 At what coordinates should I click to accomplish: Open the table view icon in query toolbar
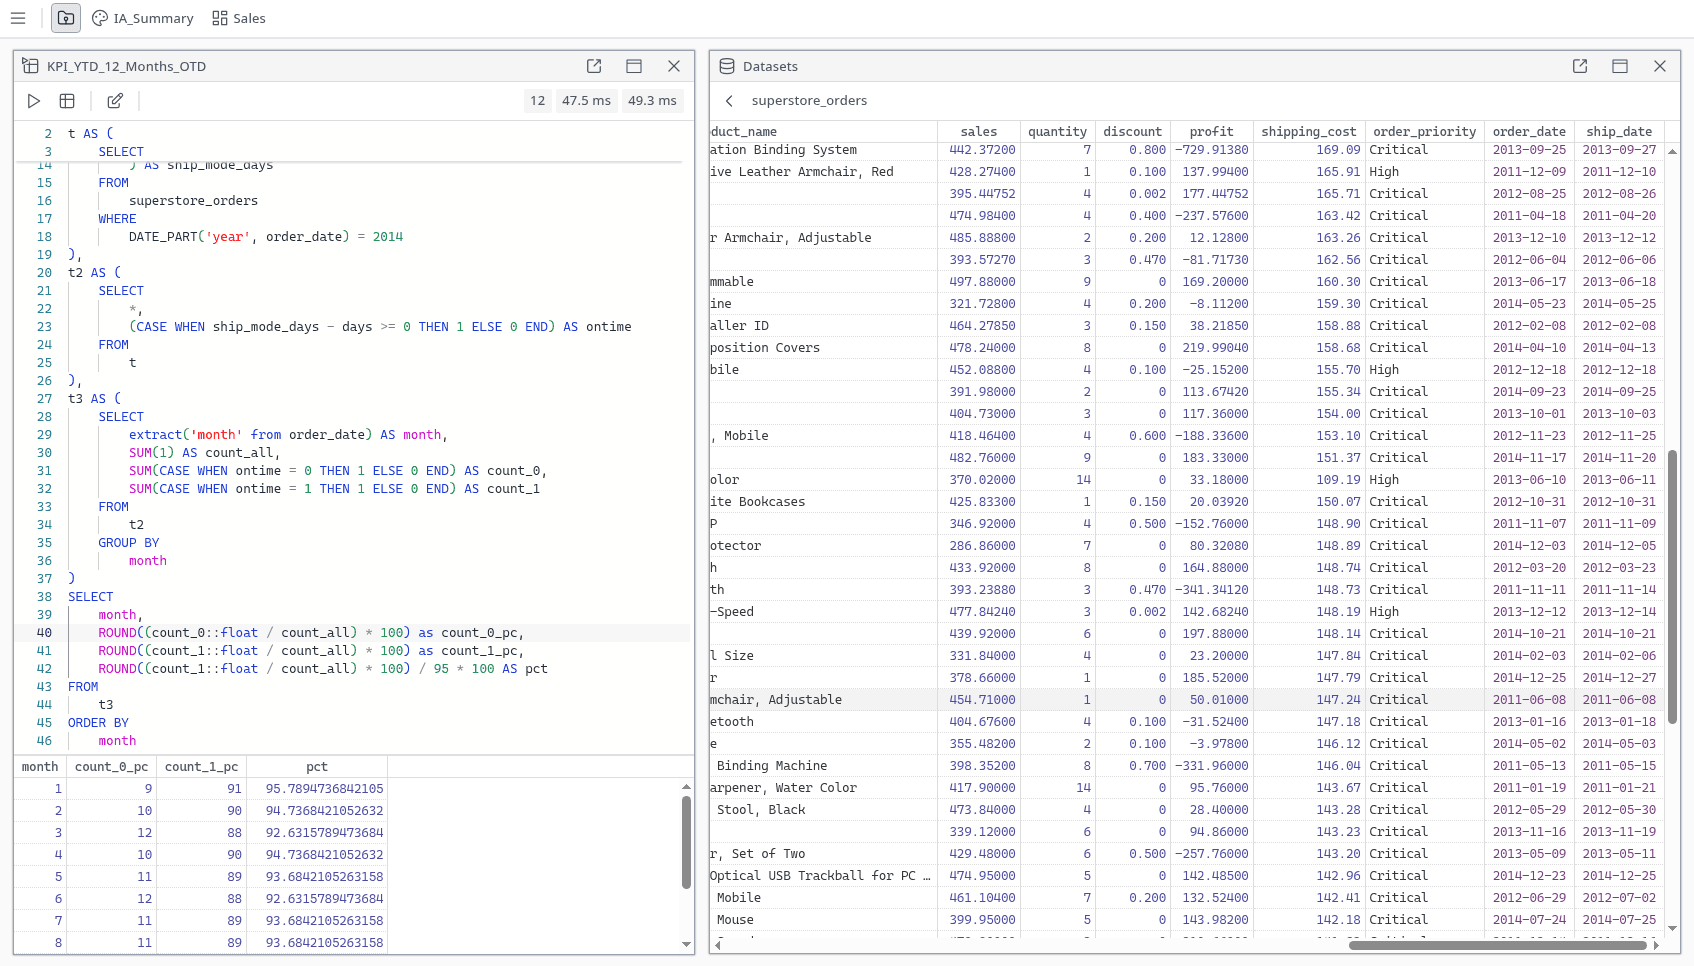[x=67, y=100]
